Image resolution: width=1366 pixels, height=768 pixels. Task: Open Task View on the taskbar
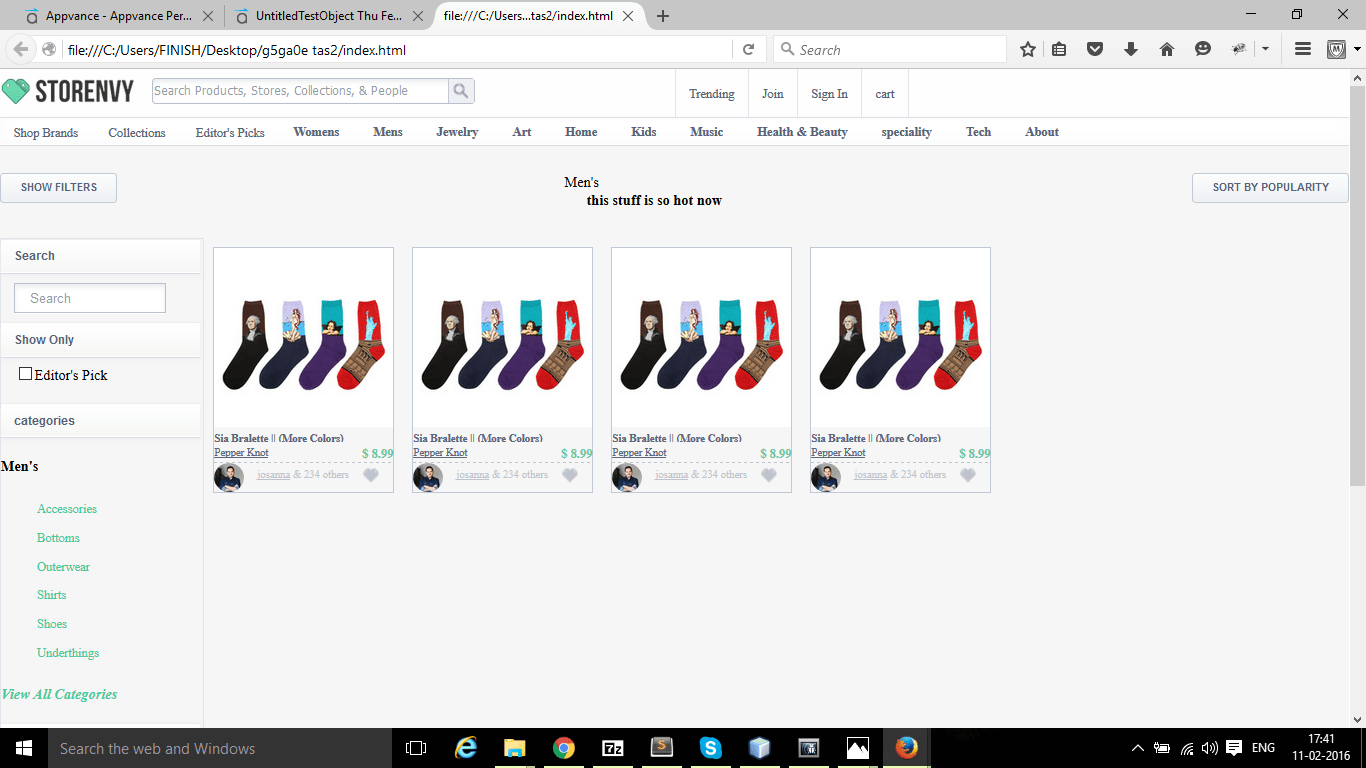tap(416, 748)
